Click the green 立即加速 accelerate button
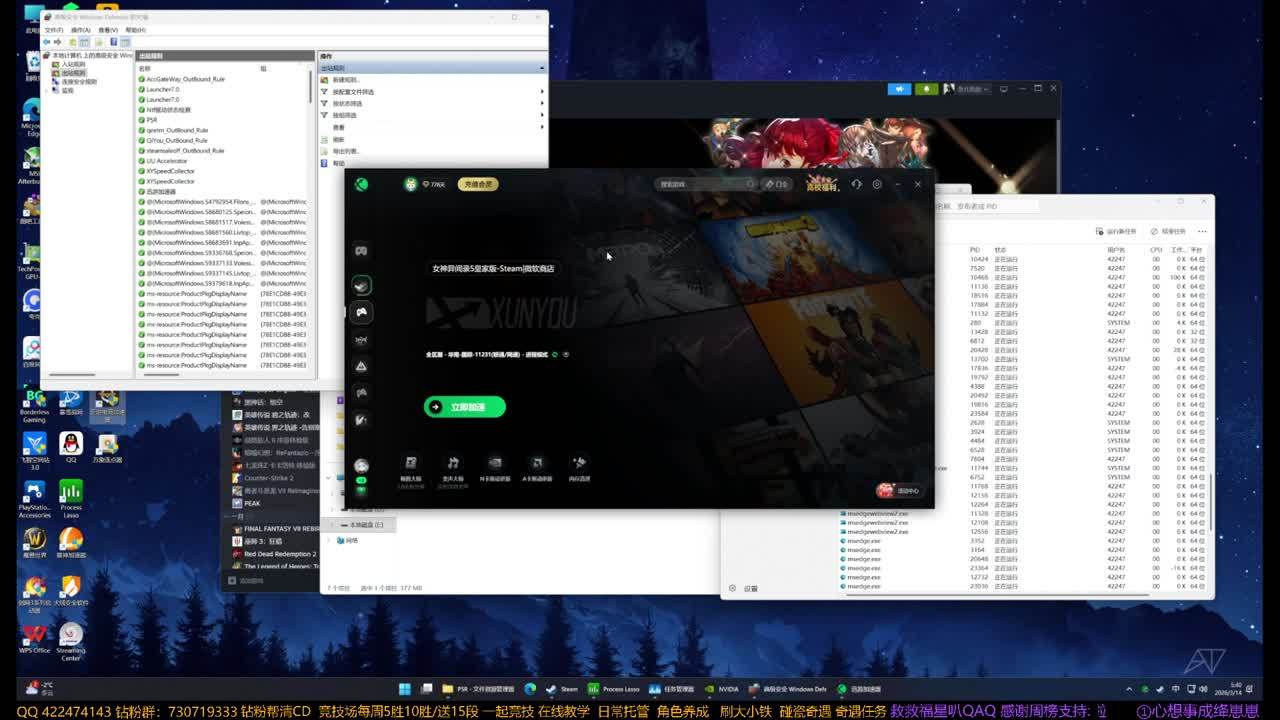Image resolution: width=1280 pixels, height=720 pixels. (x=464, y=407)
